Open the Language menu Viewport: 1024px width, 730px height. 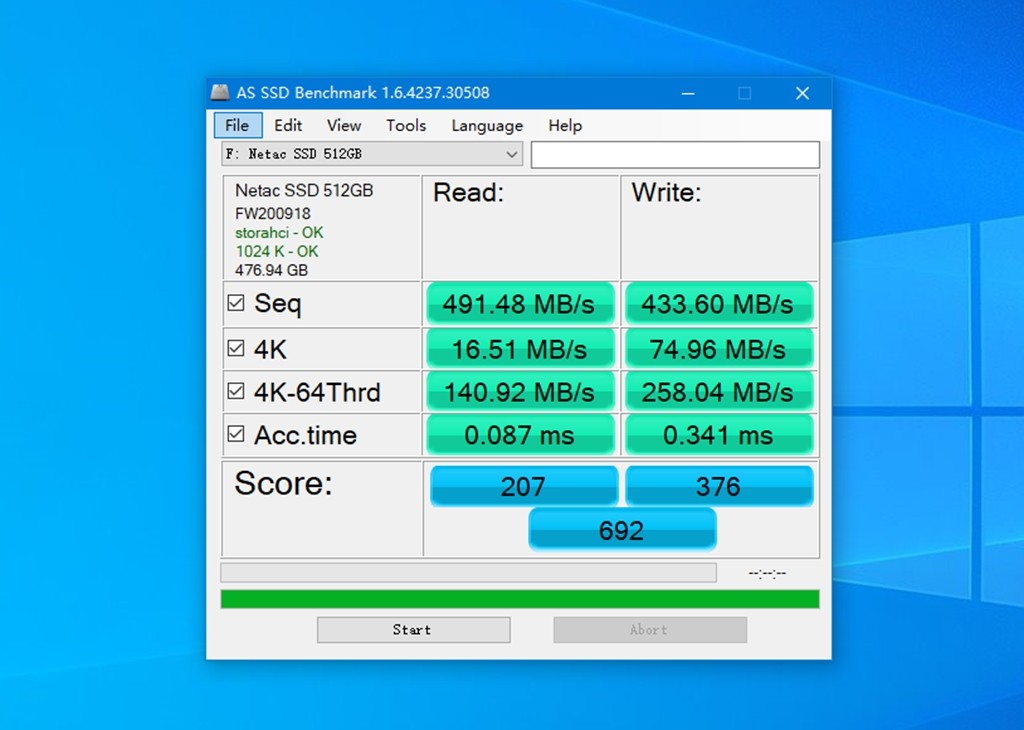[x=487, y=125]
